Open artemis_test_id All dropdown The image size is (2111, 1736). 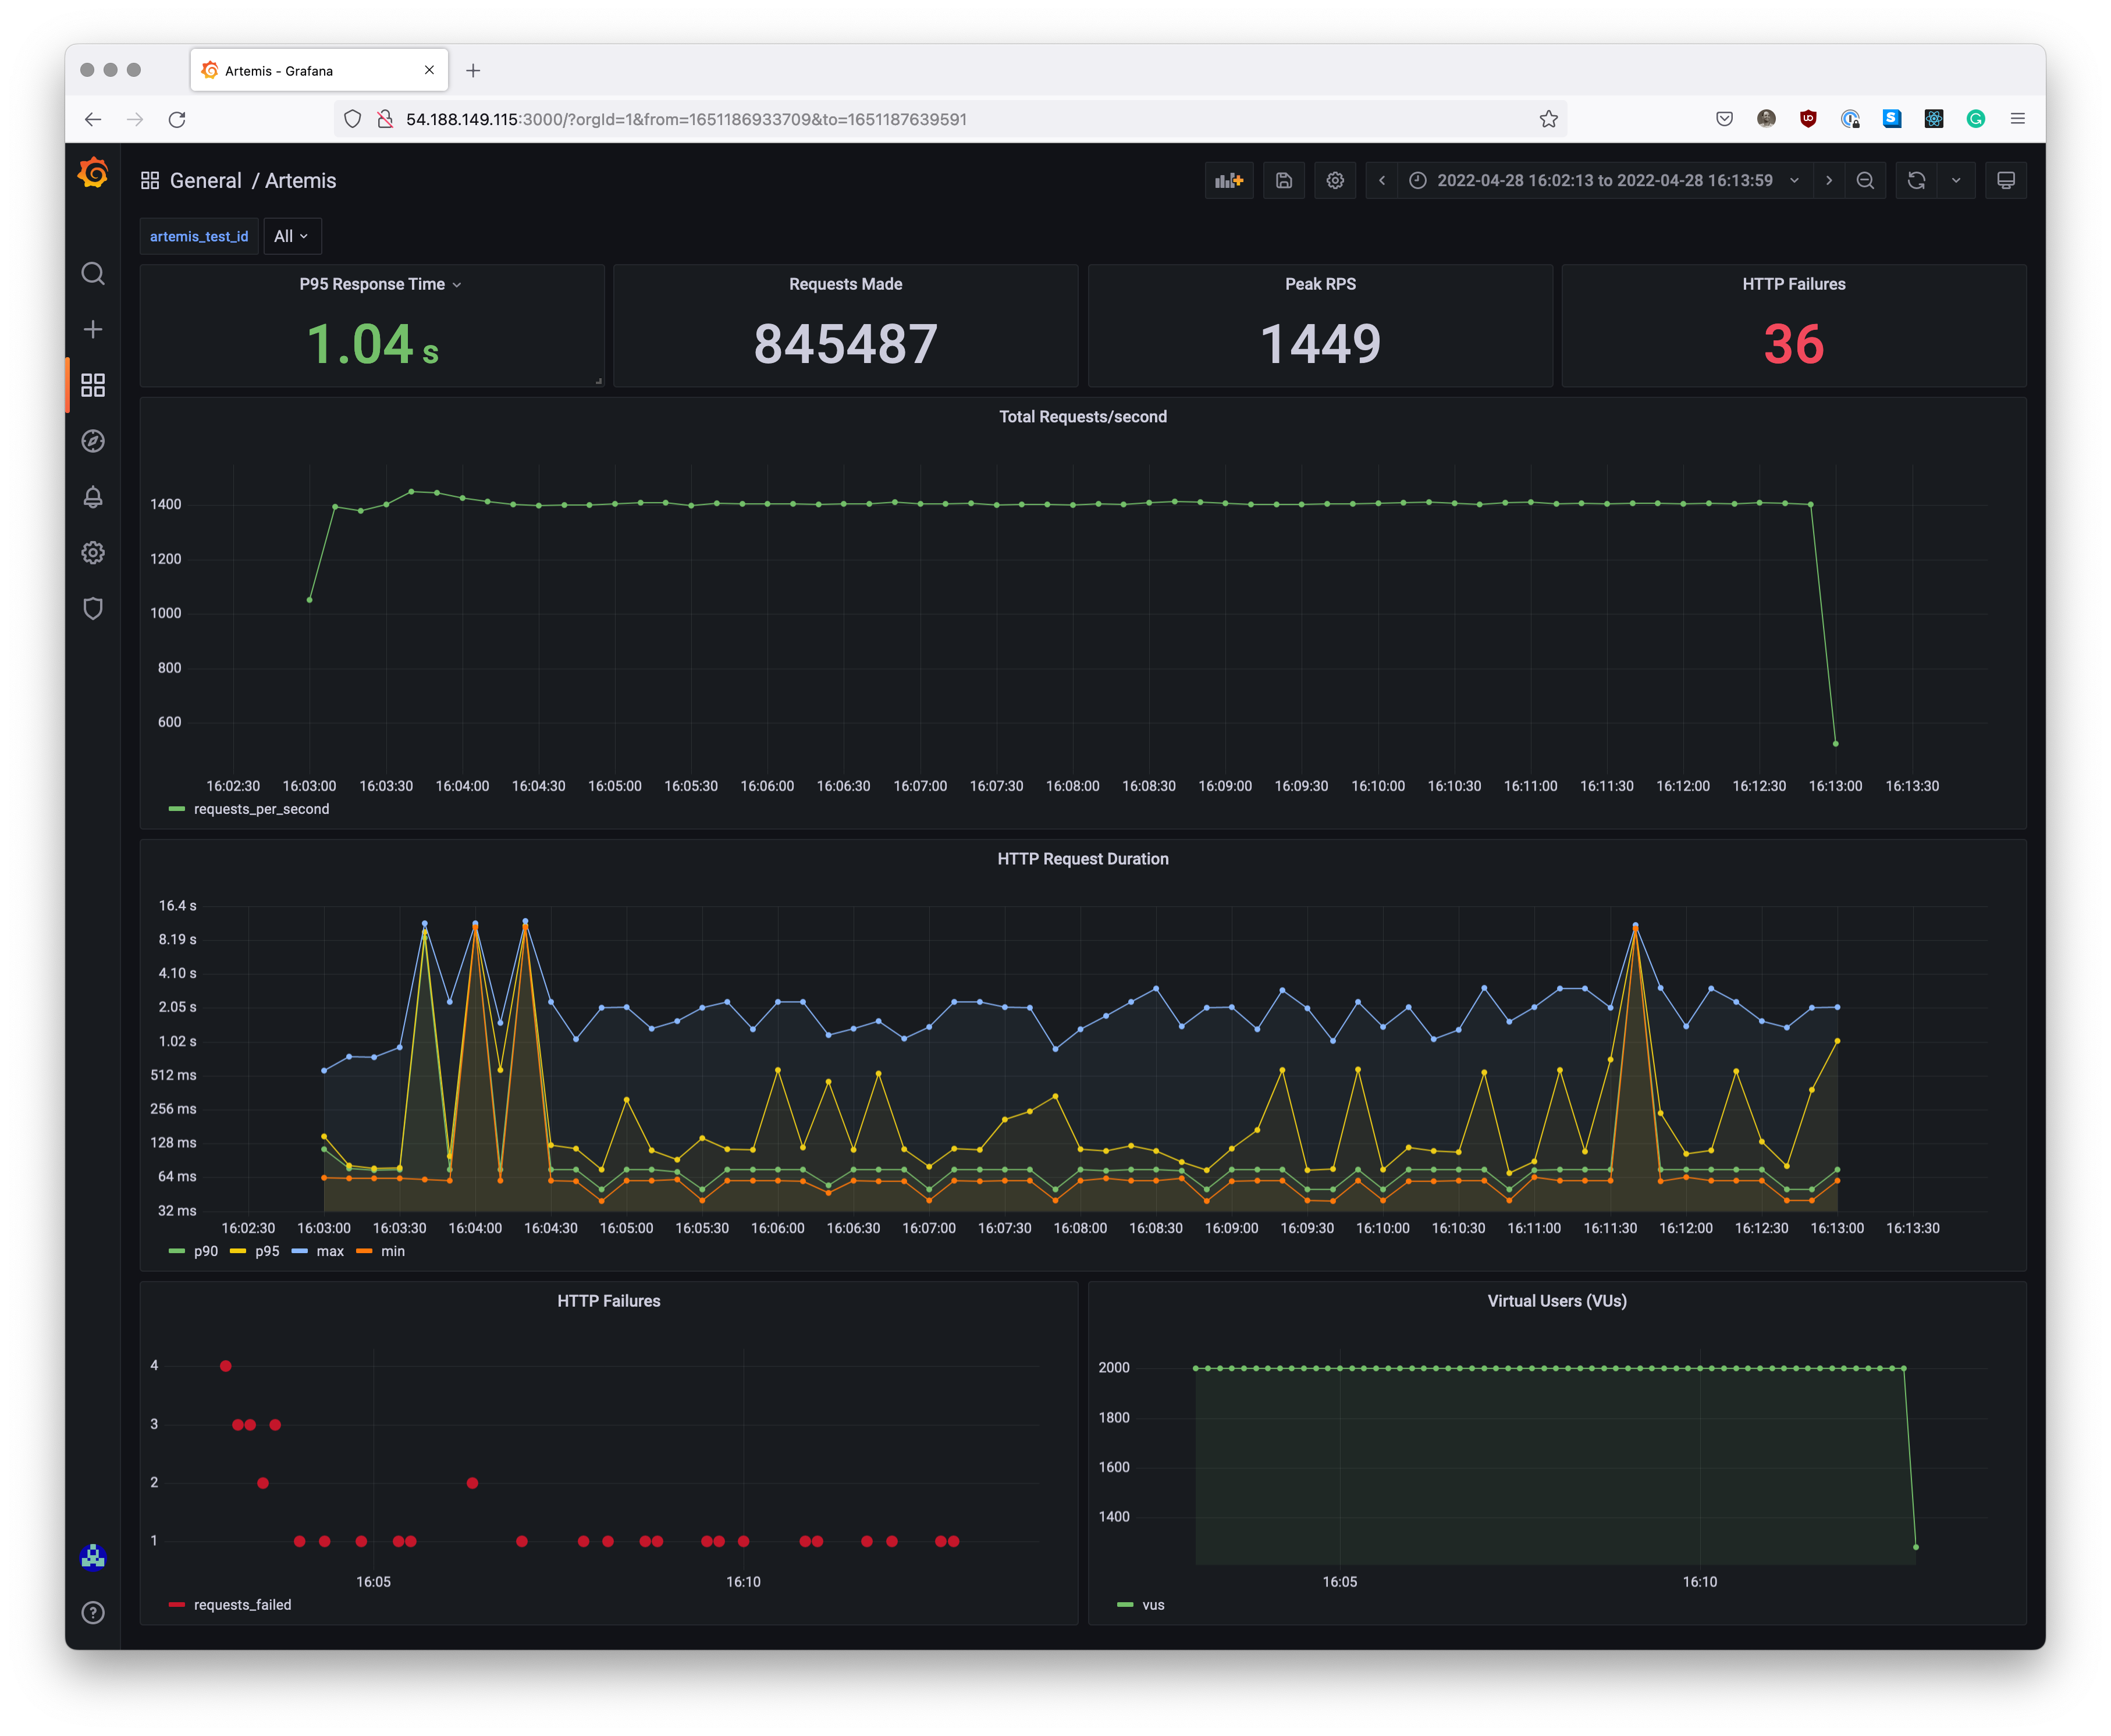tap(291, 237)
